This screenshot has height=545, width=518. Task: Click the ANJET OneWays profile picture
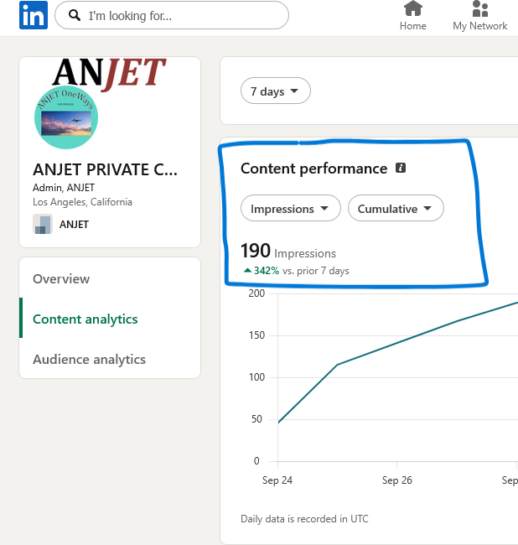[66, 117]
